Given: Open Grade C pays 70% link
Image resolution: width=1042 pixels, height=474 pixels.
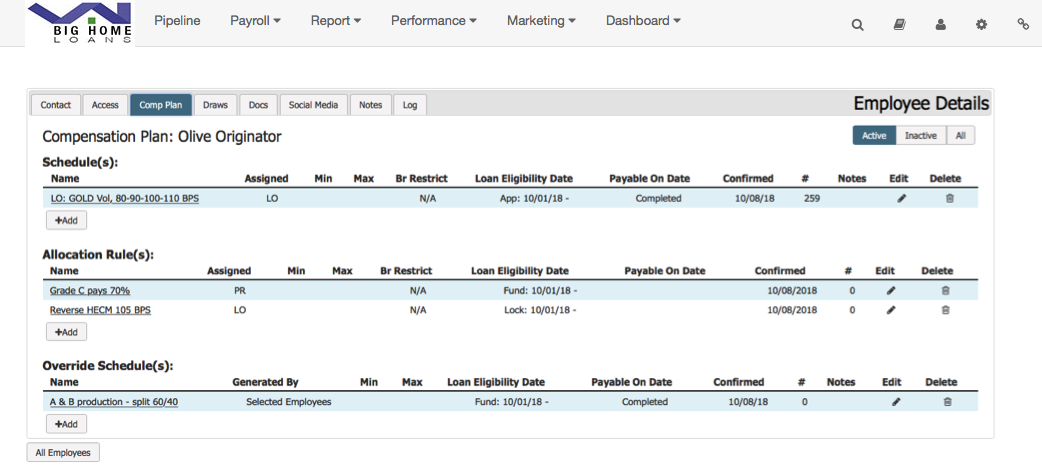Looking at the screenshot, I should pyautogui.click(x=90, y=291).
